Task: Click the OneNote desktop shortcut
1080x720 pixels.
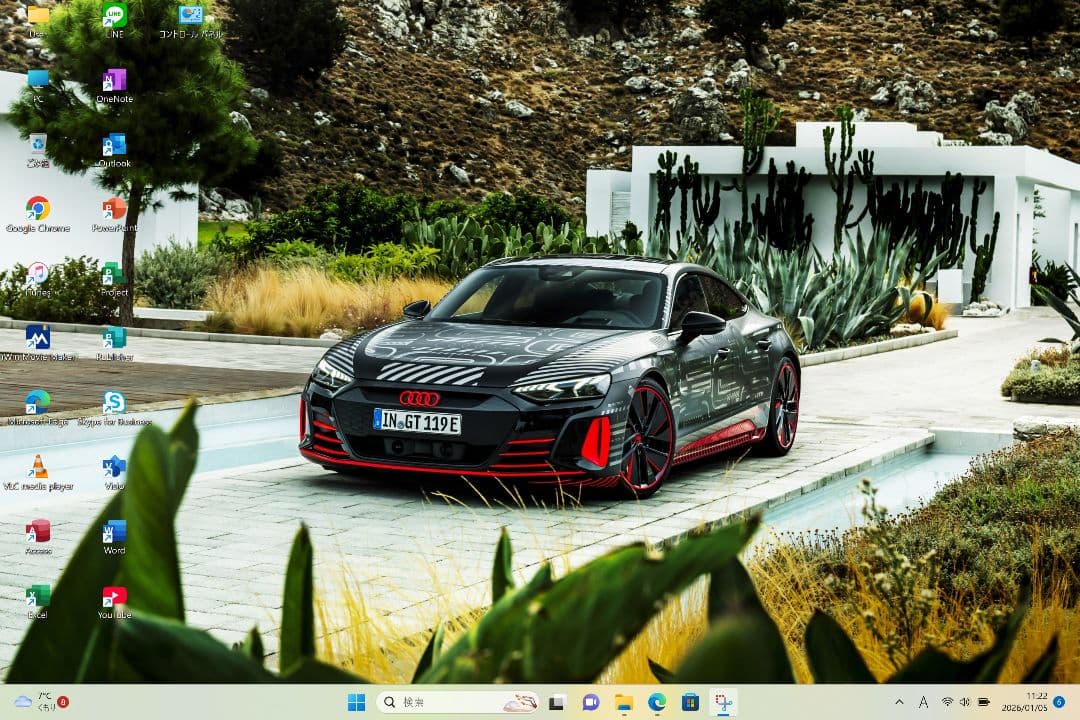Action: coord(114,81)
